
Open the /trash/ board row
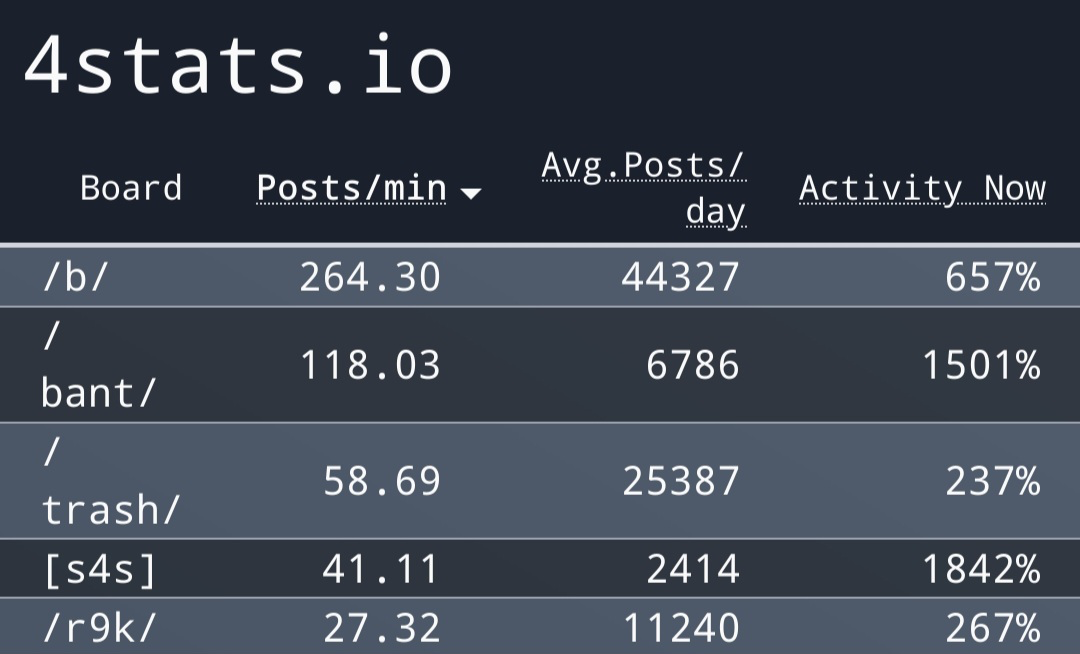coord(540,481)
